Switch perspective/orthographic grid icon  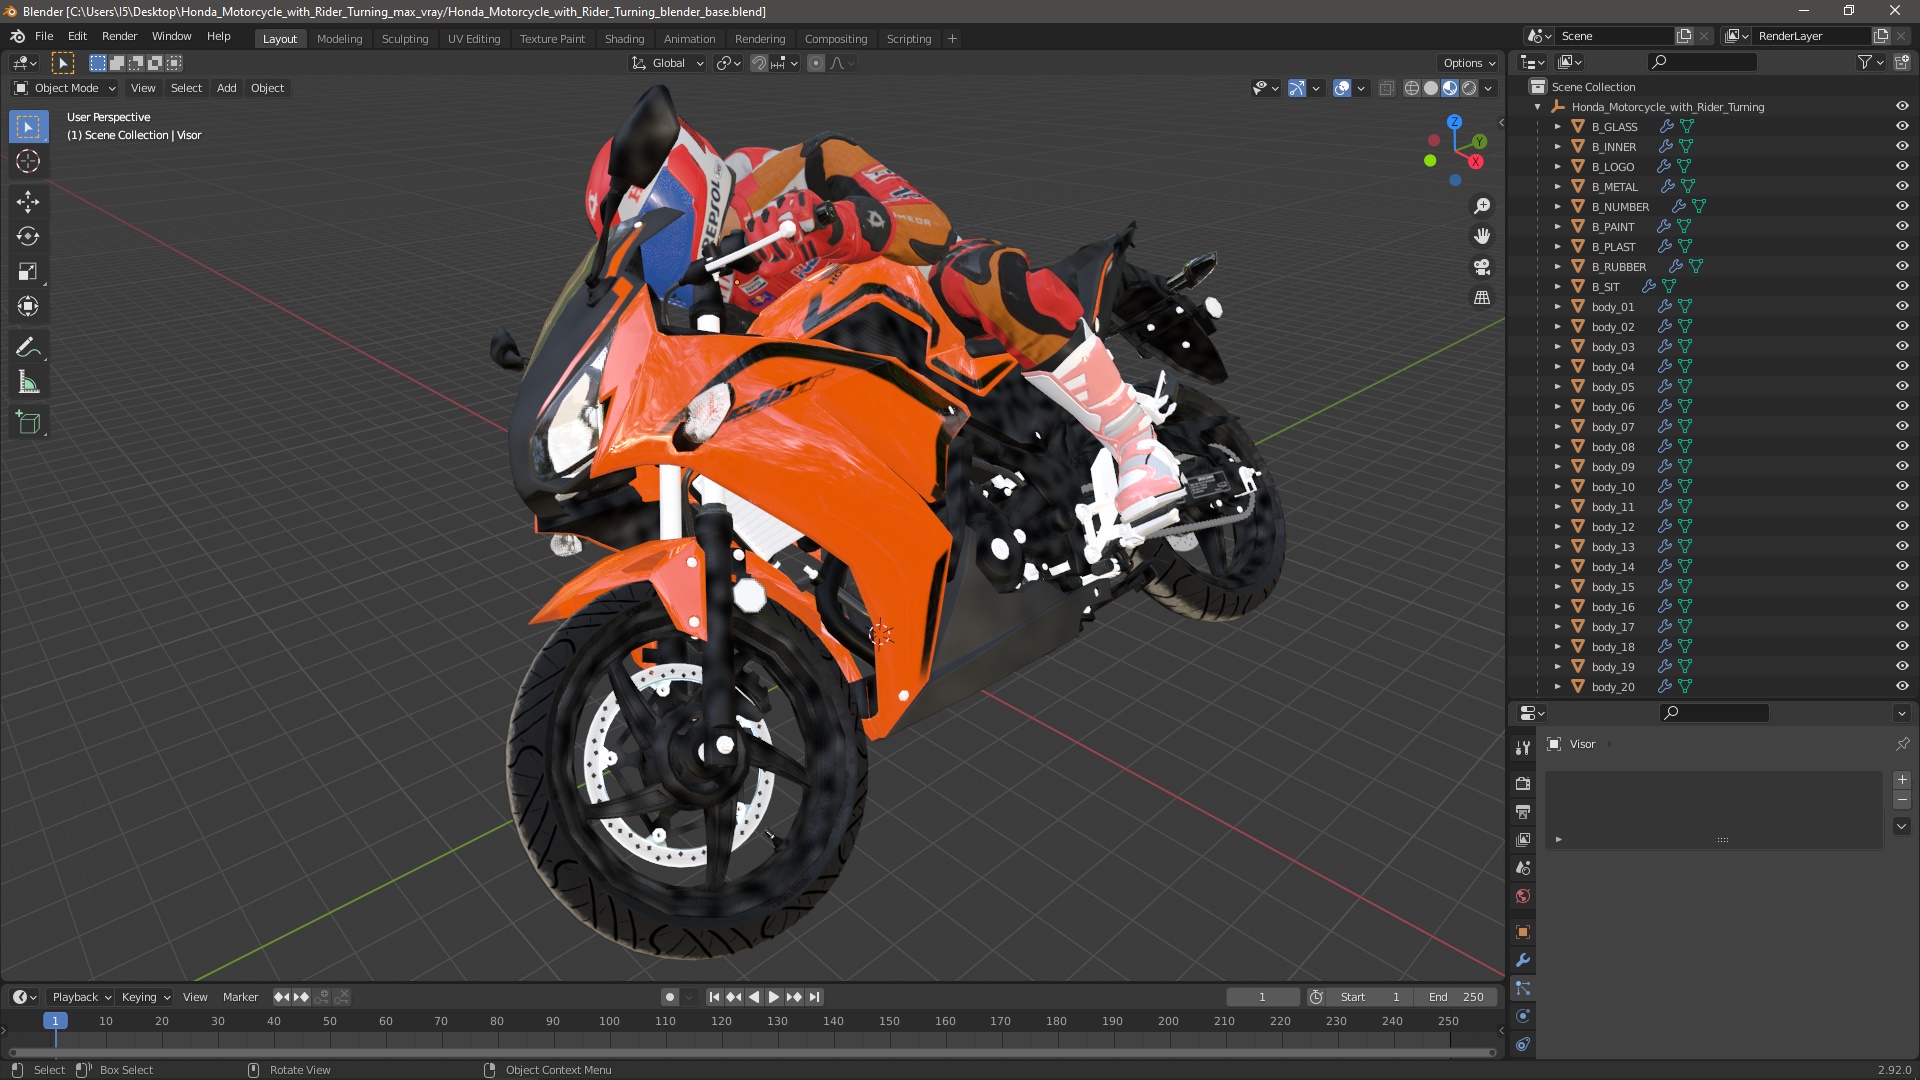(1482, 298)
